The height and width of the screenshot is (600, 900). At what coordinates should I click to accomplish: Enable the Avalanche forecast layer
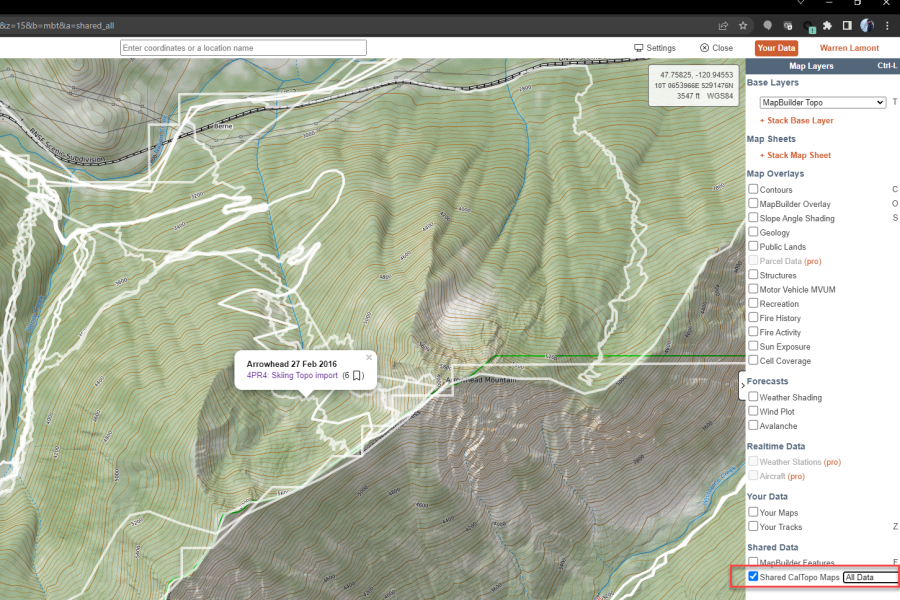tap(753, 425)
